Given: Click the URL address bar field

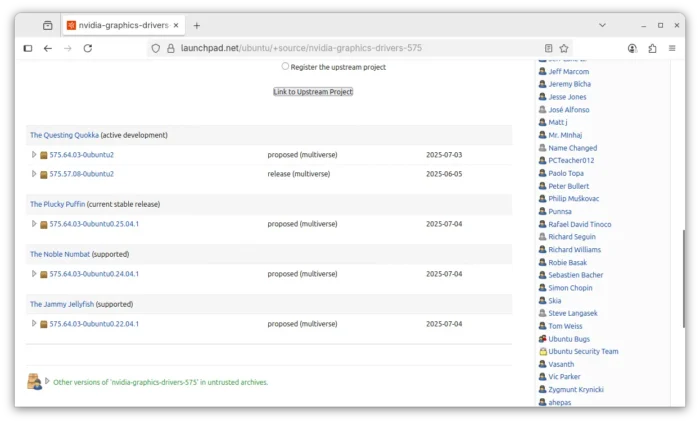Looking at the screenshot, I should 350,48.
